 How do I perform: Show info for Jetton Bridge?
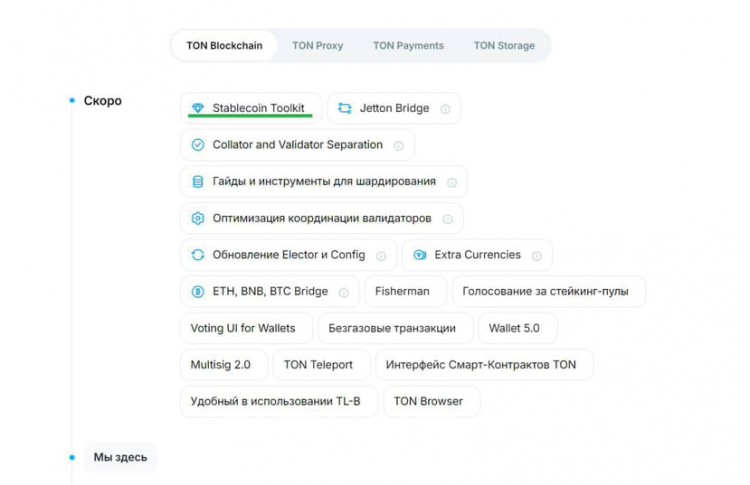pyautogui.click(x=445, y=109)
